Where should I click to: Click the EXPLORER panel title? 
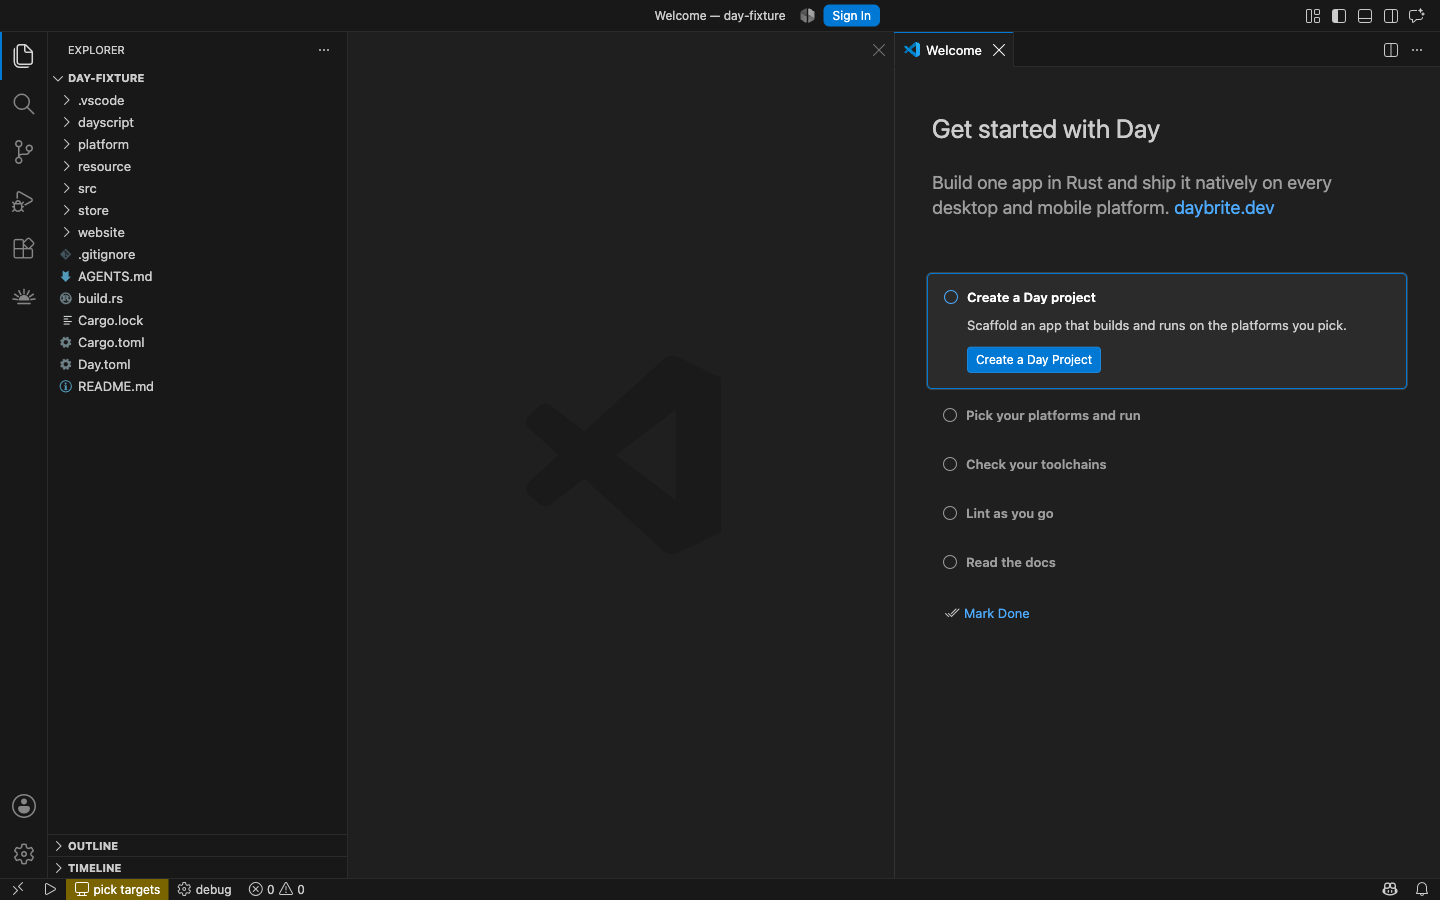point(96,50)
